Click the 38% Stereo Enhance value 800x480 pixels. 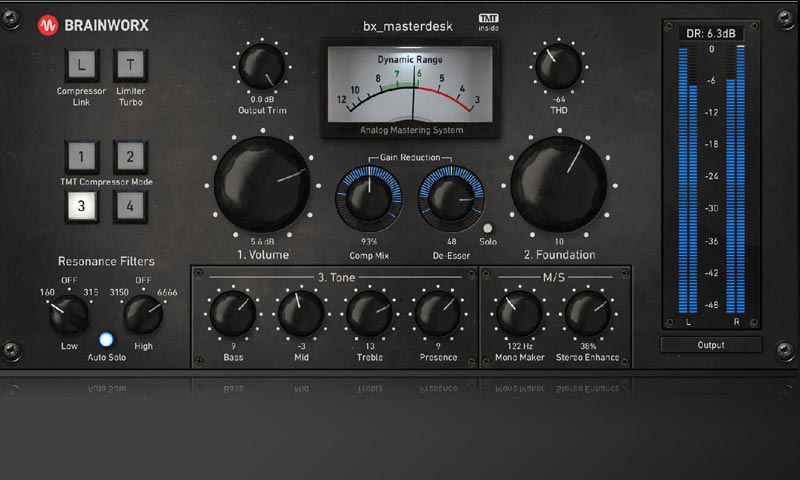[588, 346]
